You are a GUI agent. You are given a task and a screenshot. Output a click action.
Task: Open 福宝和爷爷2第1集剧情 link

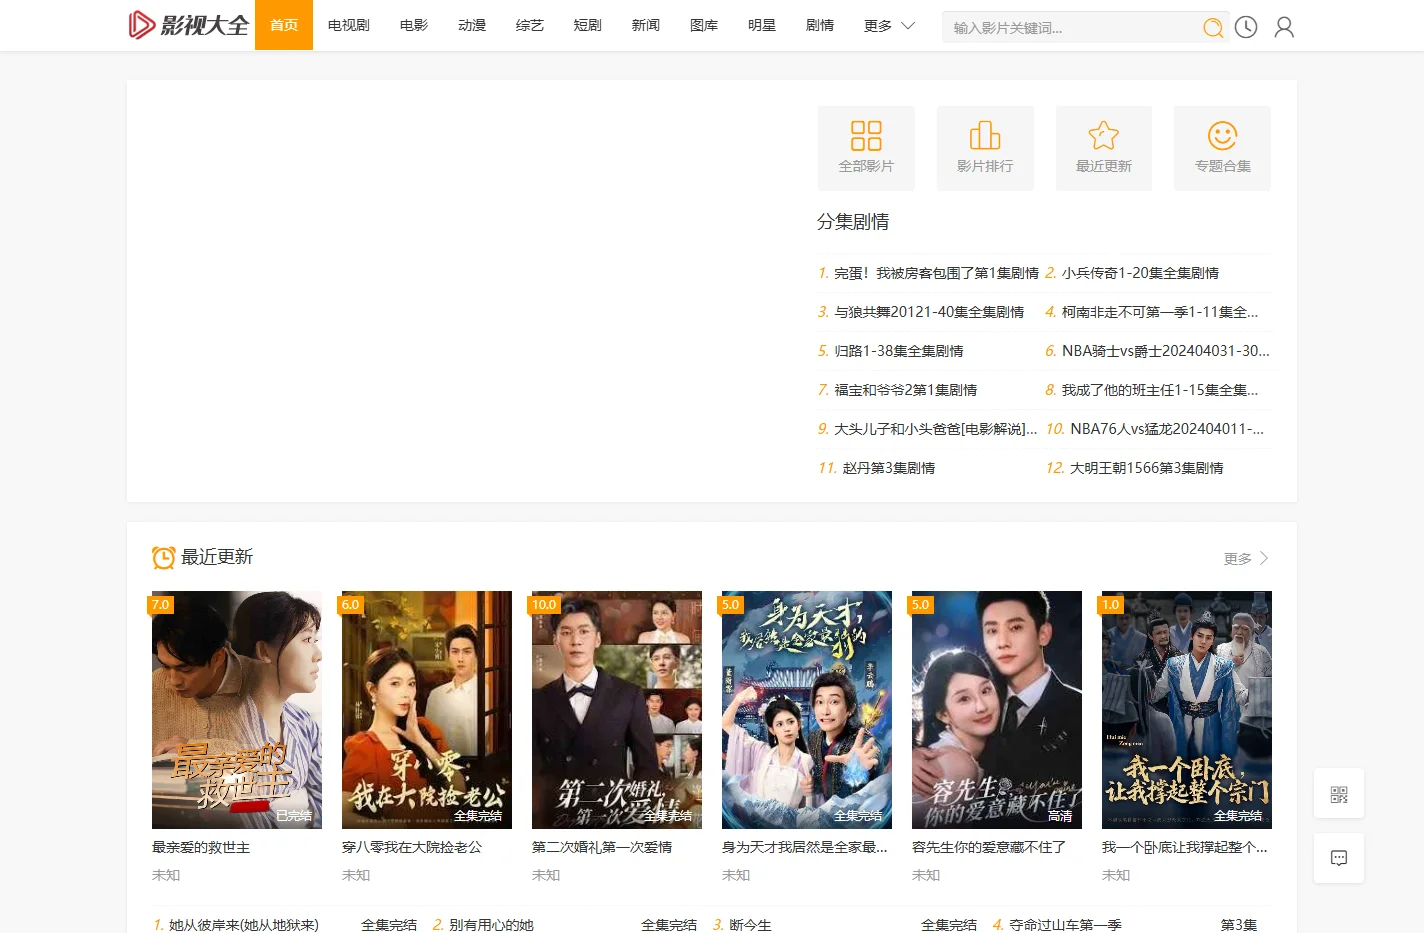[x=906, y=390]
